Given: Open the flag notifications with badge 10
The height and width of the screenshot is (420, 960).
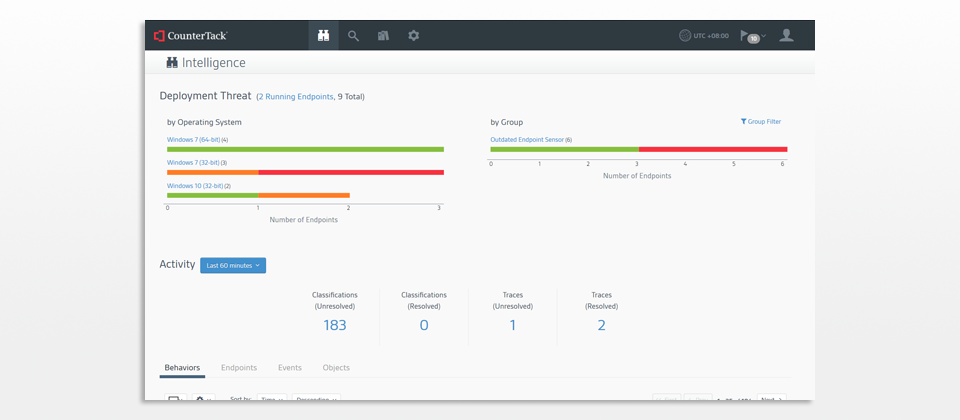Looking at the screenshot, I should tap(751, 36).
